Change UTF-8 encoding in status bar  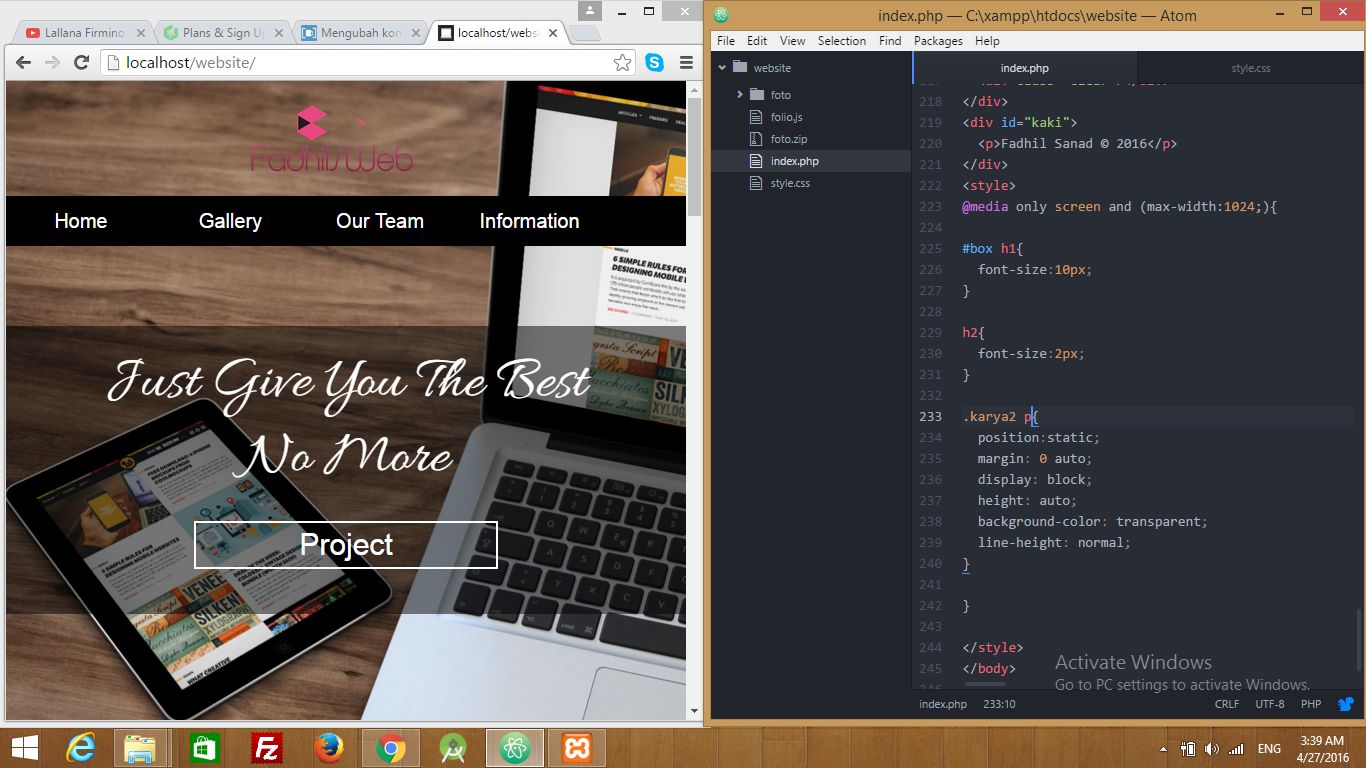(x=1270, y=704)
